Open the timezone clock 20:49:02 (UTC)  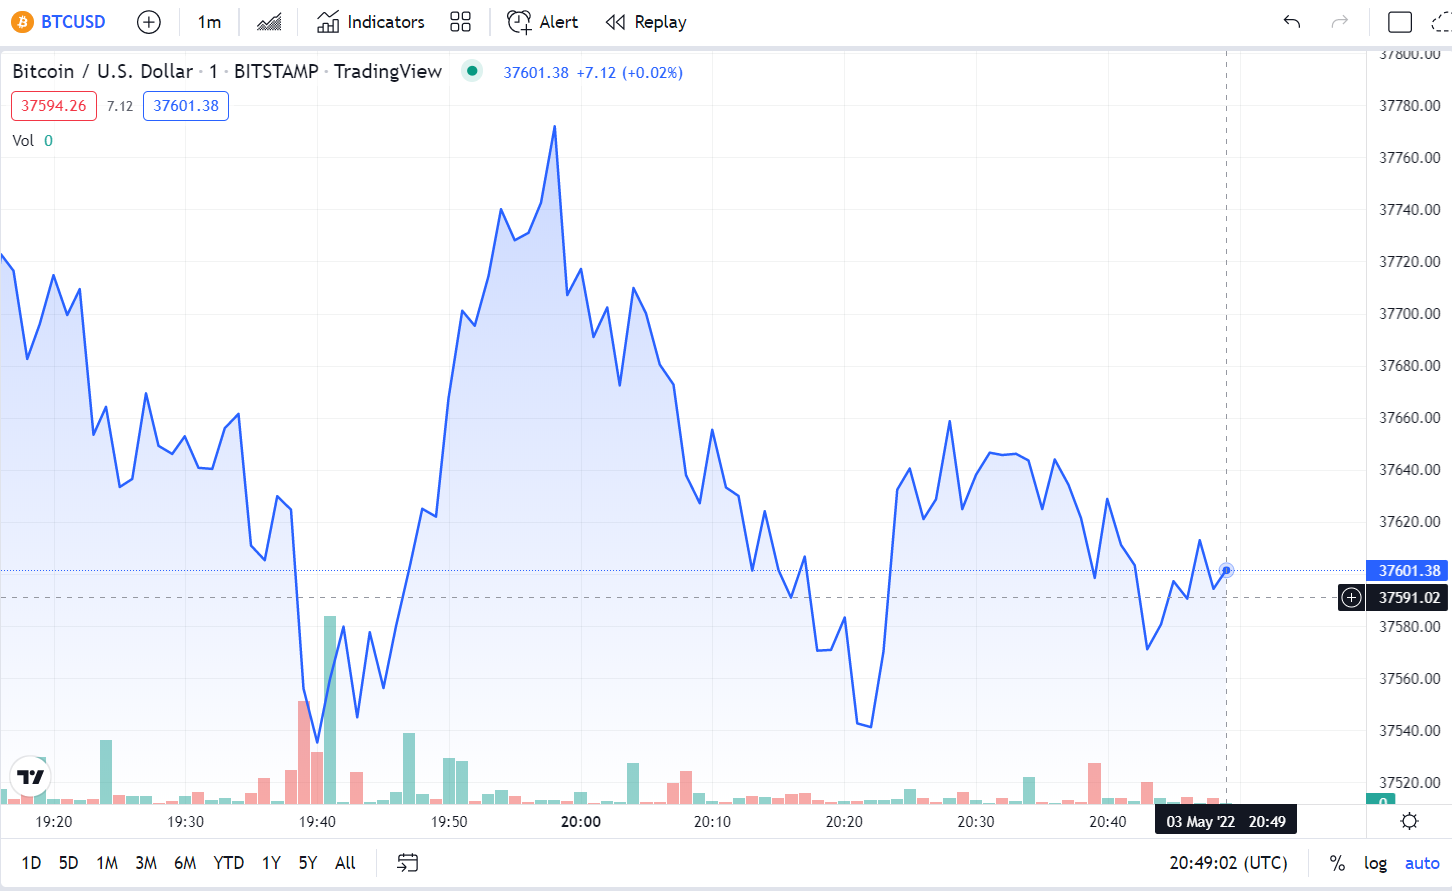pos(1229,863)
